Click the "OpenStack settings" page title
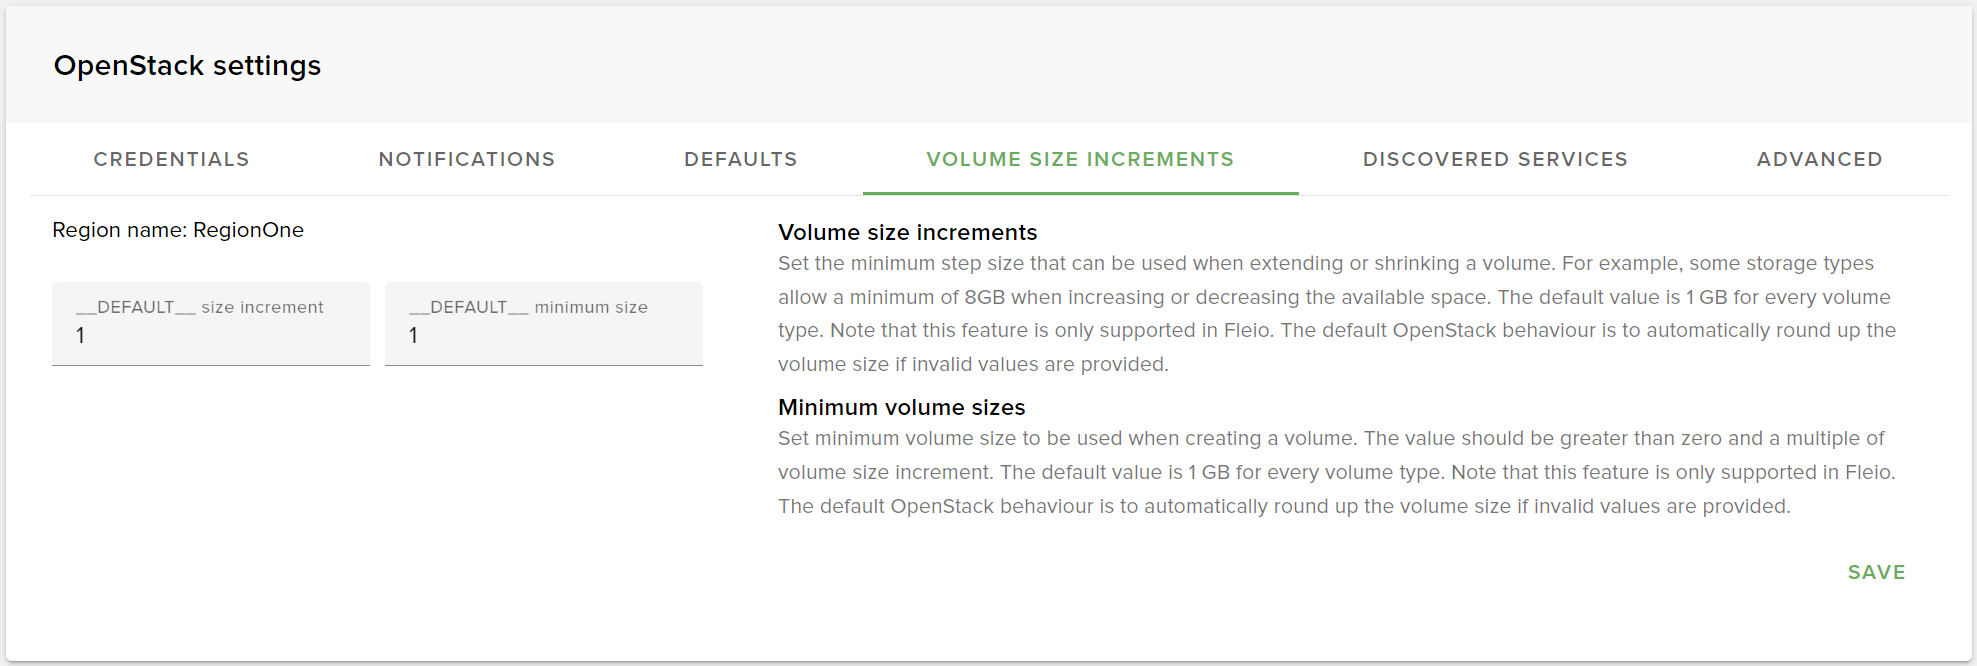This screenshot has height=666, width=1977. tap(187, 66)
